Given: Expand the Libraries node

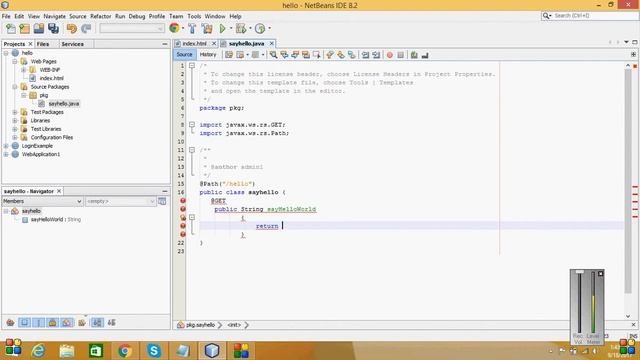Looking at the screenshot, I should click(x=15, y=120).
